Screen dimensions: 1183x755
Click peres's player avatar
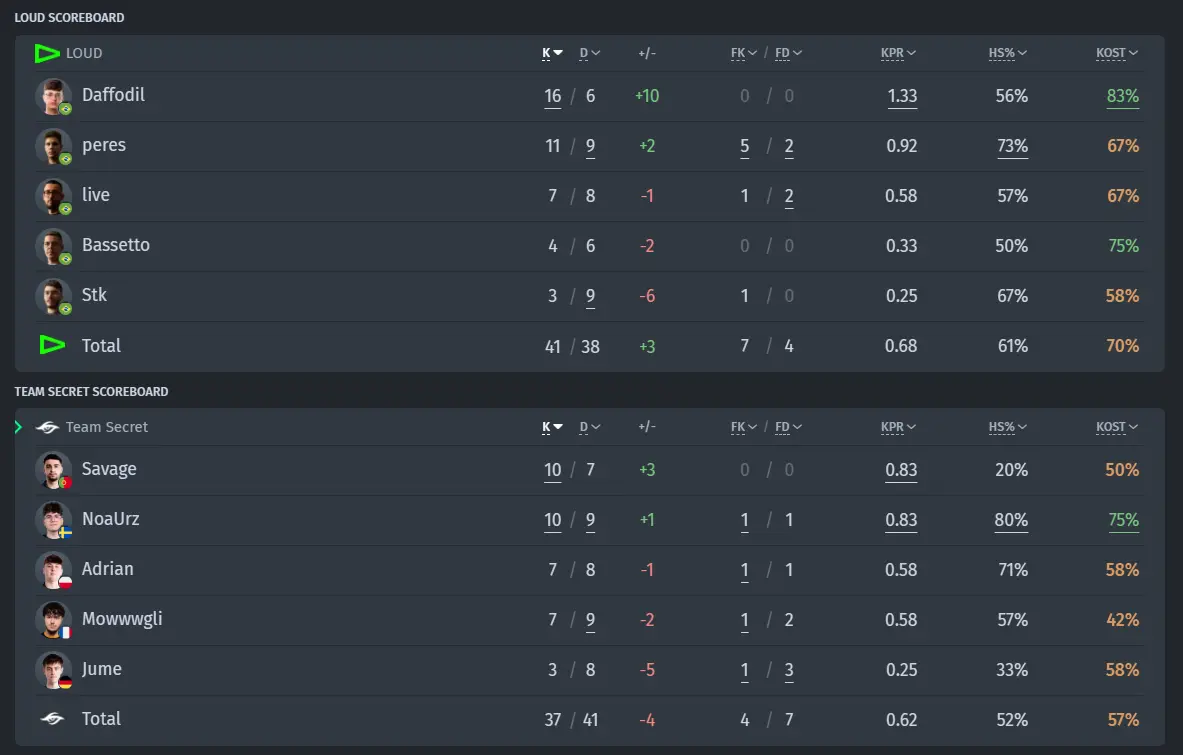(x=54, y=146)
